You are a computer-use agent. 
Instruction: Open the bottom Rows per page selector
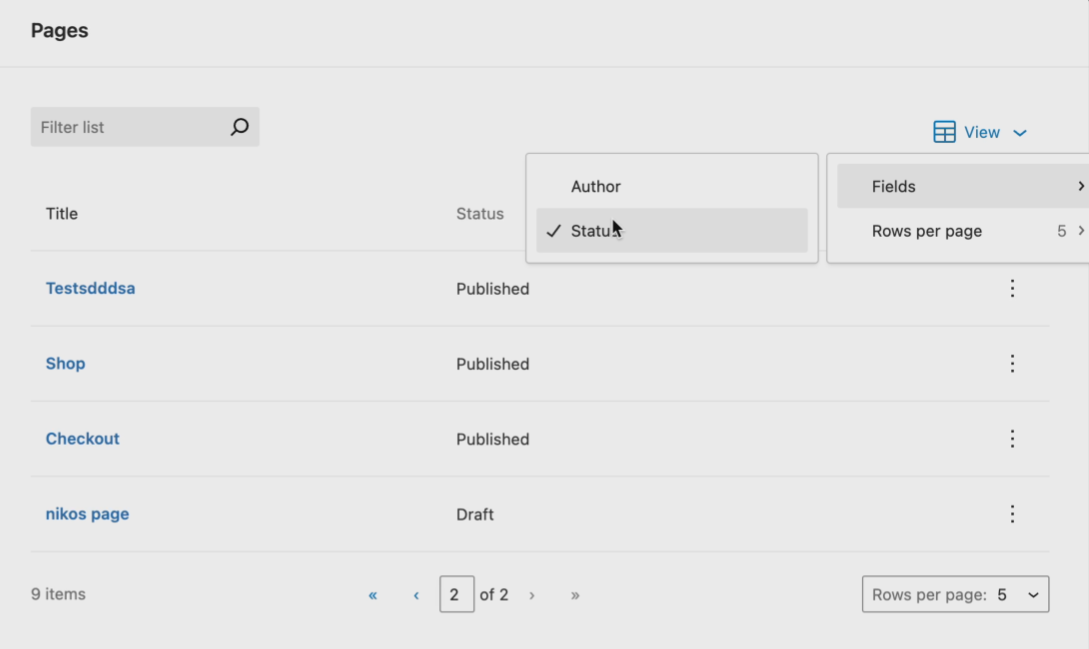coord(955,594)
